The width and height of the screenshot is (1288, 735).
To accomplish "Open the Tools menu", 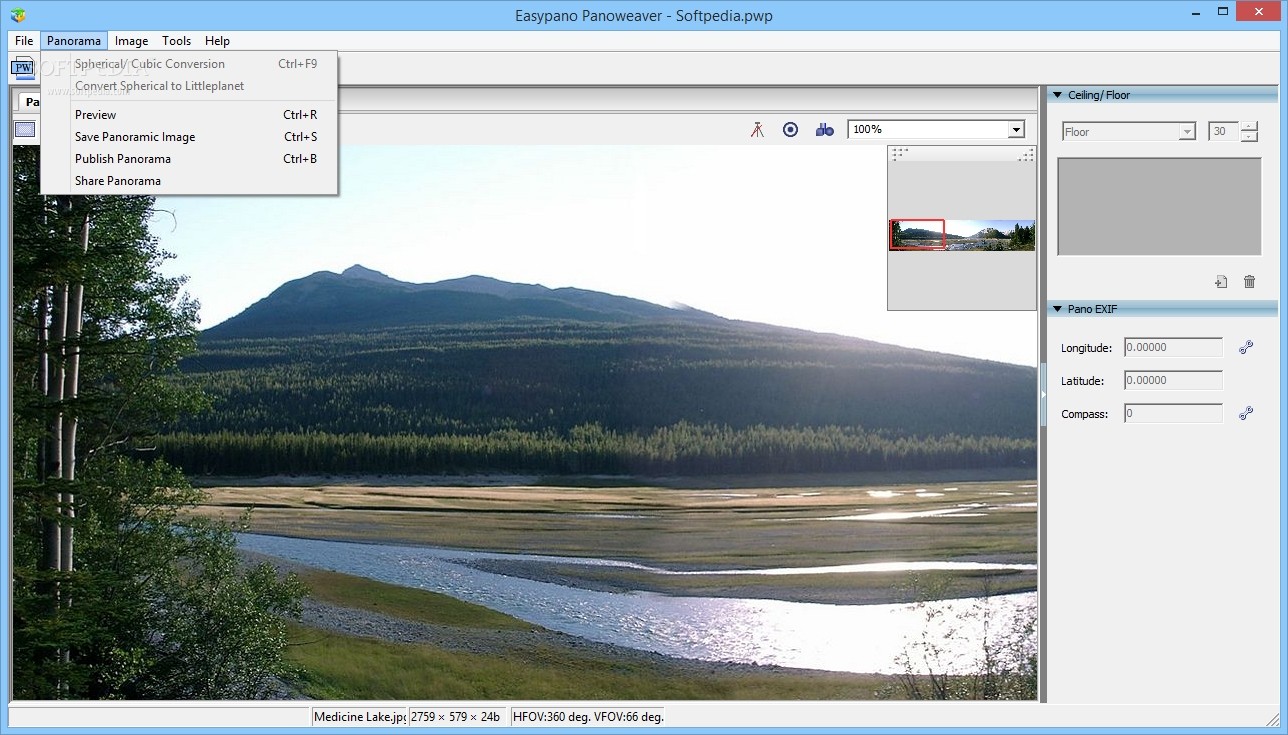I will click(176, 41).
